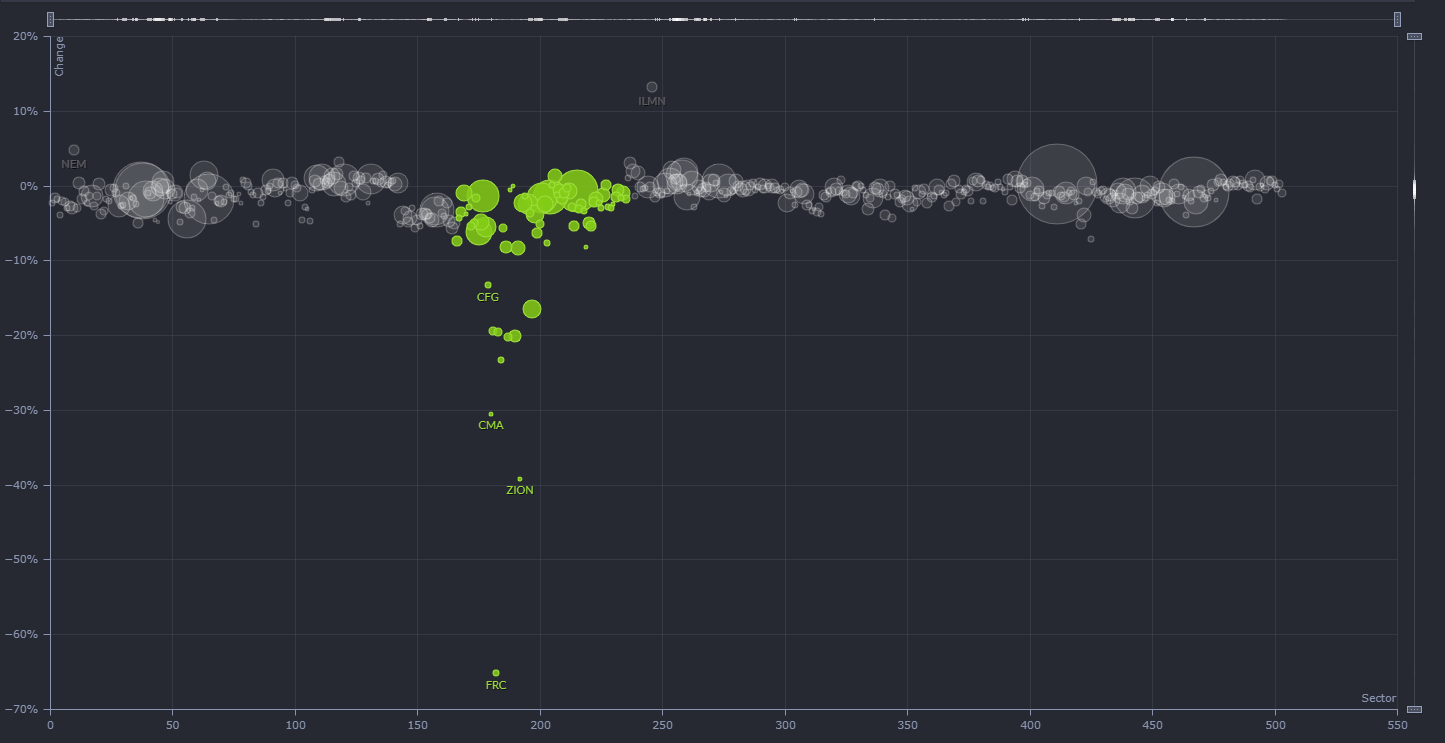Click the 300 x-axis tick label

tap(785, 723)
